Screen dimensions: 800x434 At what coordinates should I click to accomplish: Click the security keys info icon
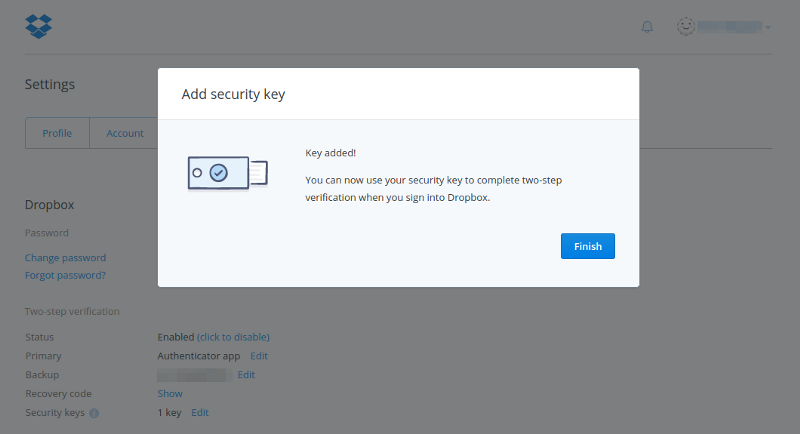click(x=94, y=413)
